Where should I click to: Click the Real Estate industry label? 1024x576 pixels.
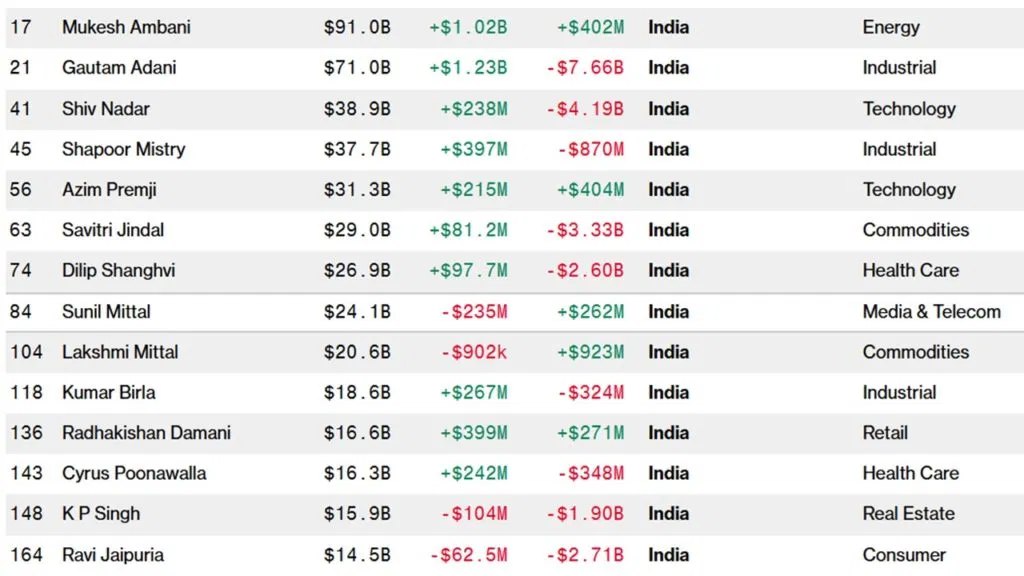[x=908, y=514]
